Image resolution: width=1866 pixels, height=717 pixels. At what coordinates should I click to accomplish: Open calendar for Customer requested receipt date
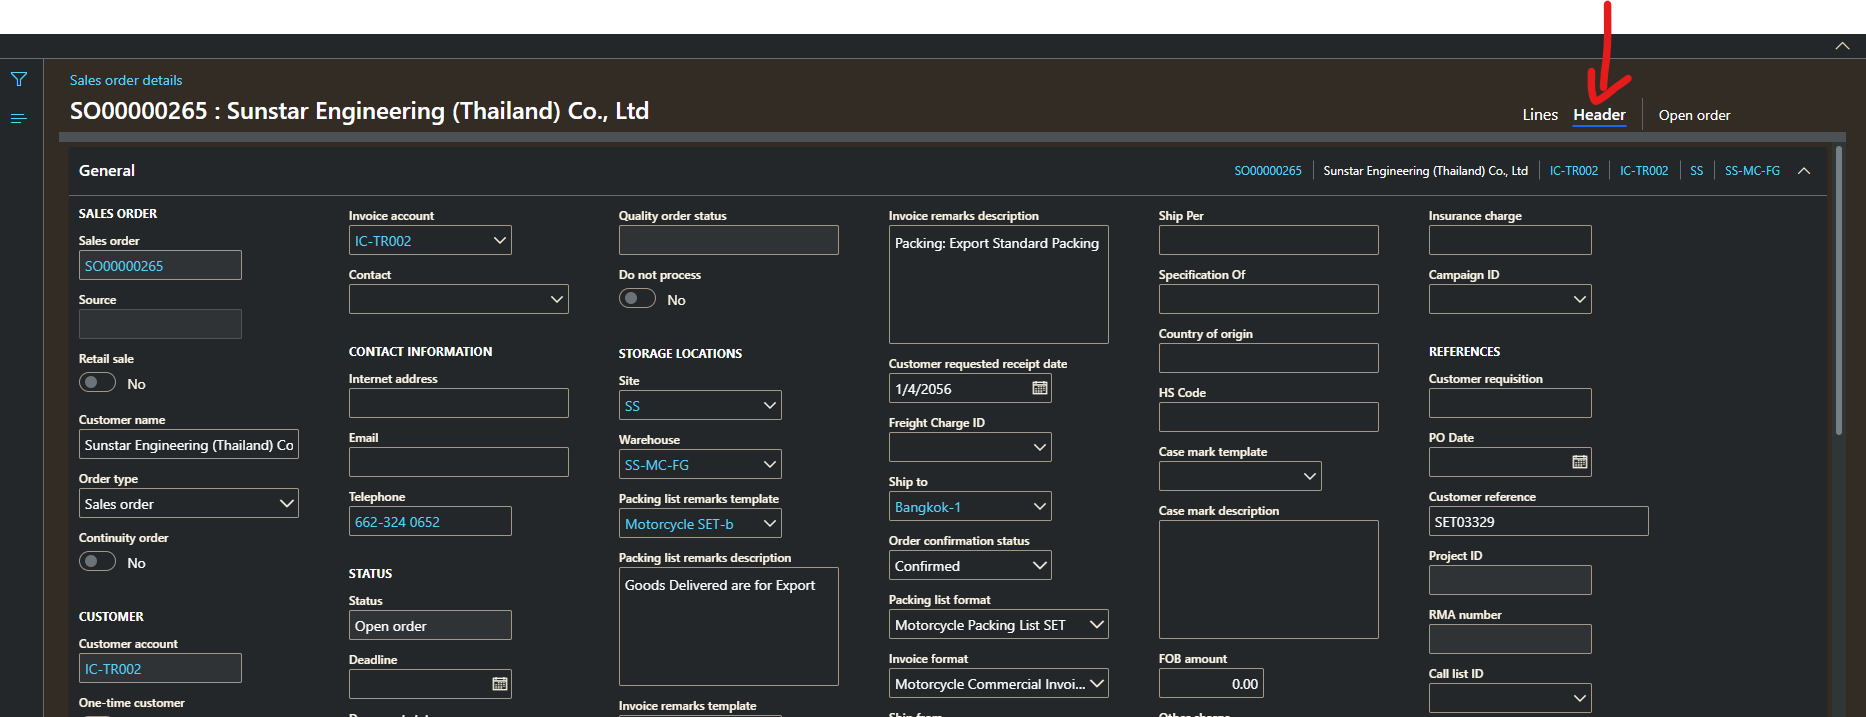click(1040, 388)
